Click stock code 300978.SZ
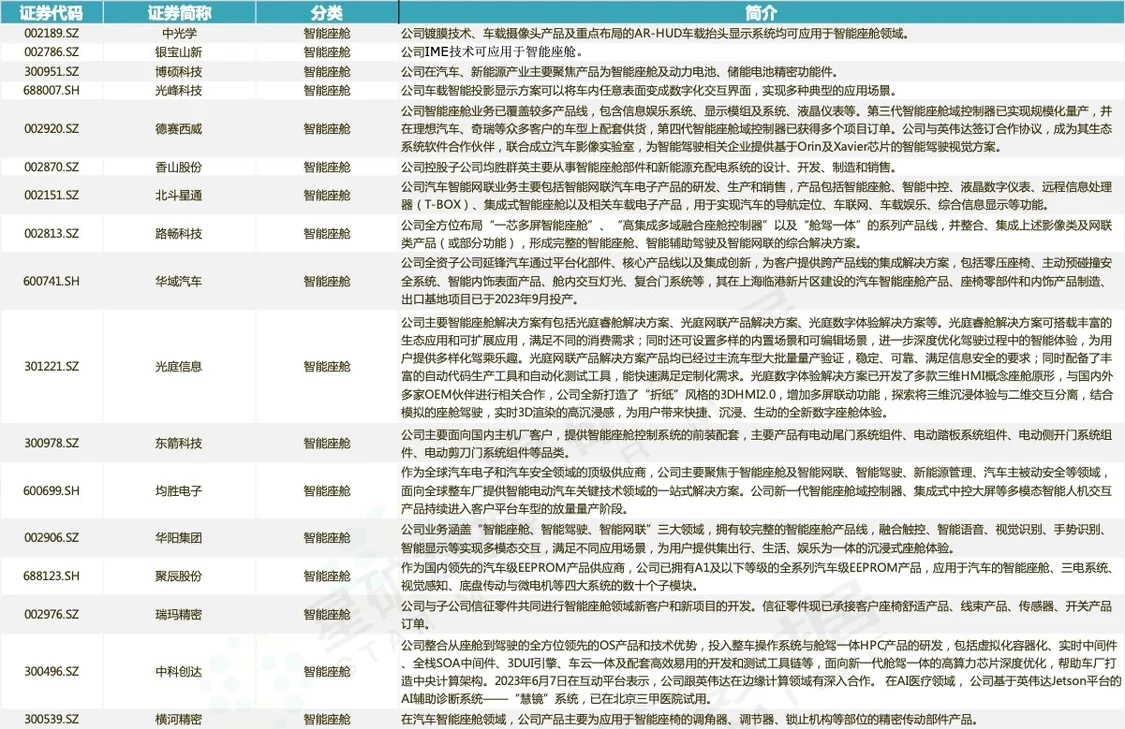 tap(51, 443)
